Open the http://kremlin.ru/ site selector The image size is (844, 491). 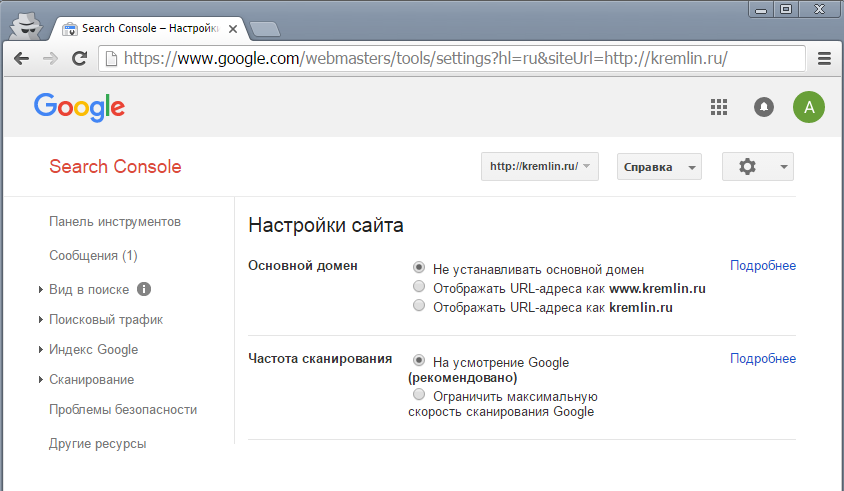tap(539, 166)
